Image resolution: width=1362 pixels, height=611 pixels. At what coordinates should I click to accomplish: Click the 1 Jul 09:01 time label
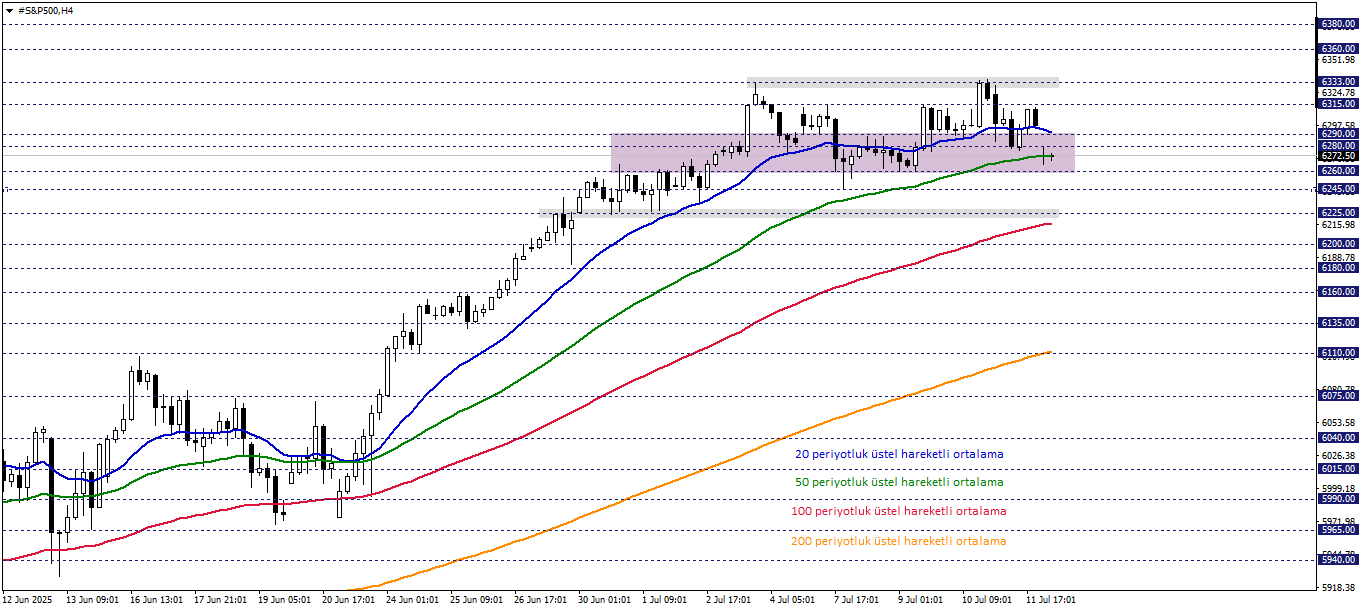tap(665, 600)
